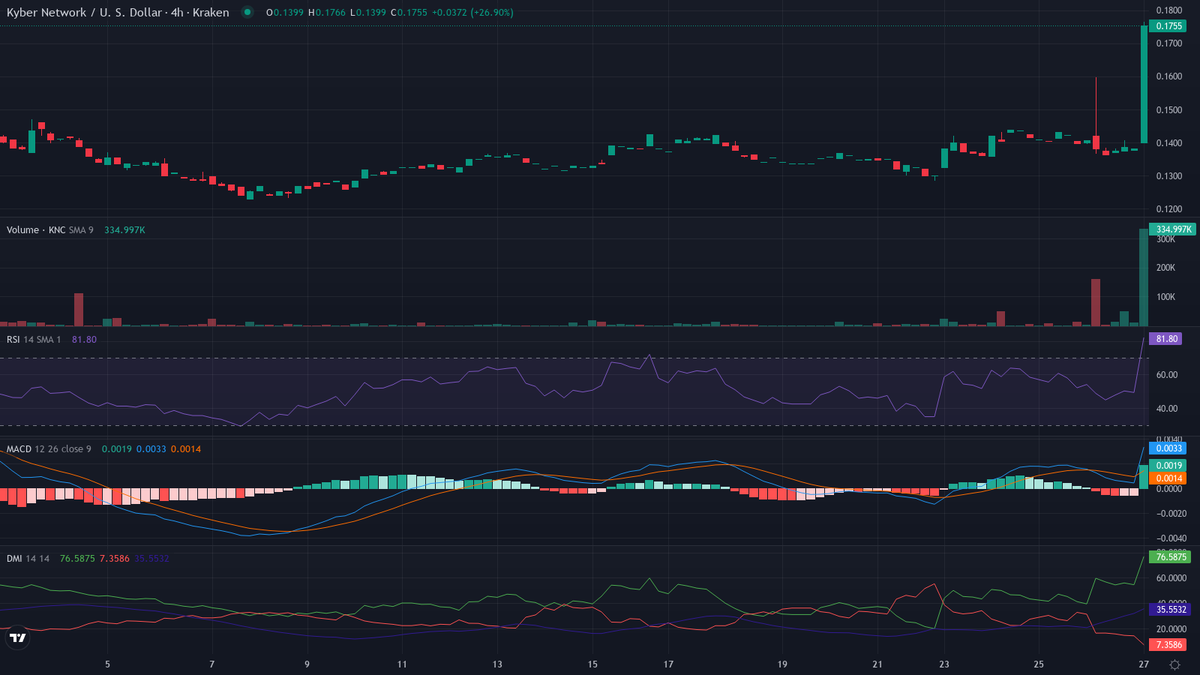Click the MACD legend value 0.0033
The width and height of the screenshot is (1200, 675).
click(150, 448)
